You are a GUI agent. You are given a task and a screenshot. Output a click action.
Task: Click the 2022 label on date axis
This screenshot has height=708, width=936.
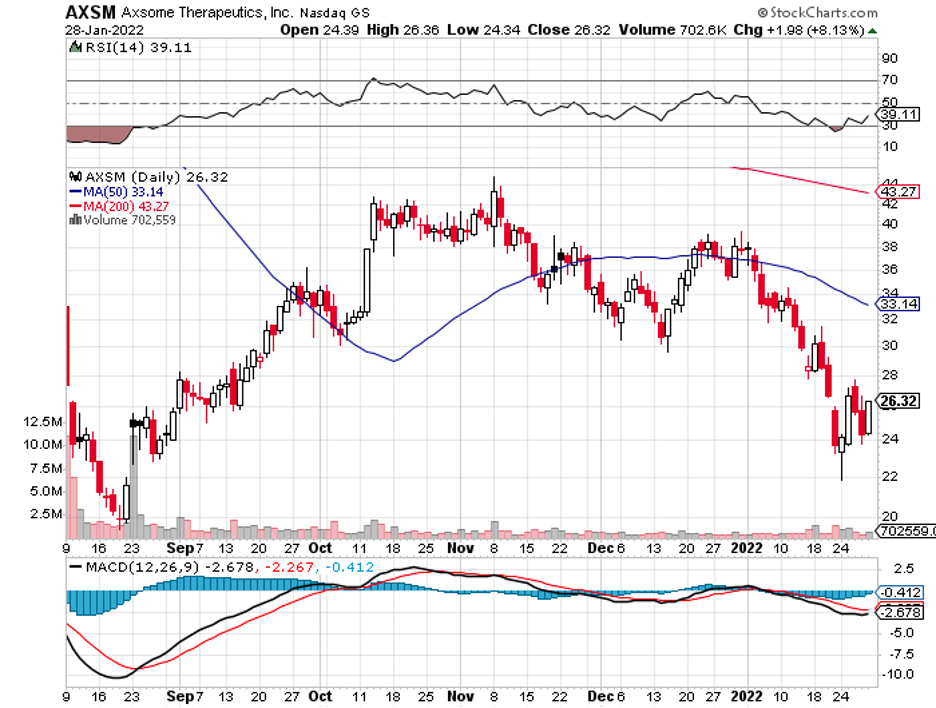(748, 548)
